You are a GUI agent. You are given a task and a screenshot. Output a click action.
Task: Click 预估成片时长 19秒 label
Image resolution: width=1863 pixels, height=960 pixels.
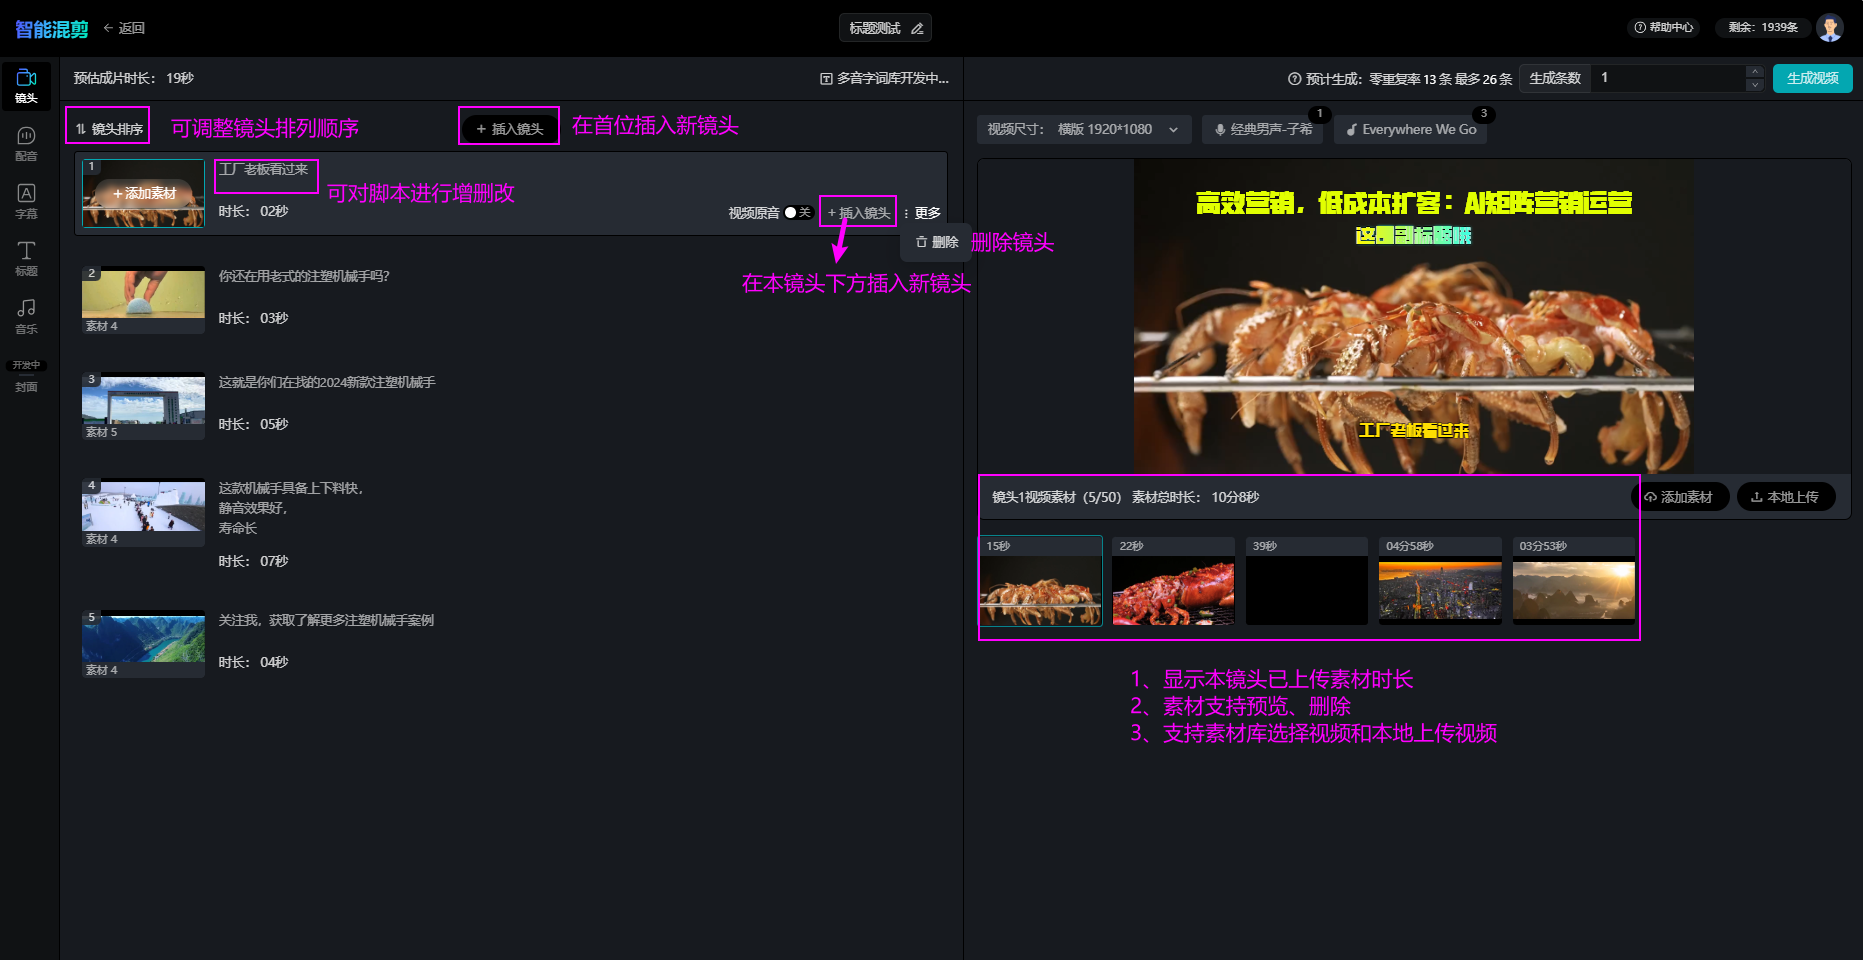click(134, 78)
